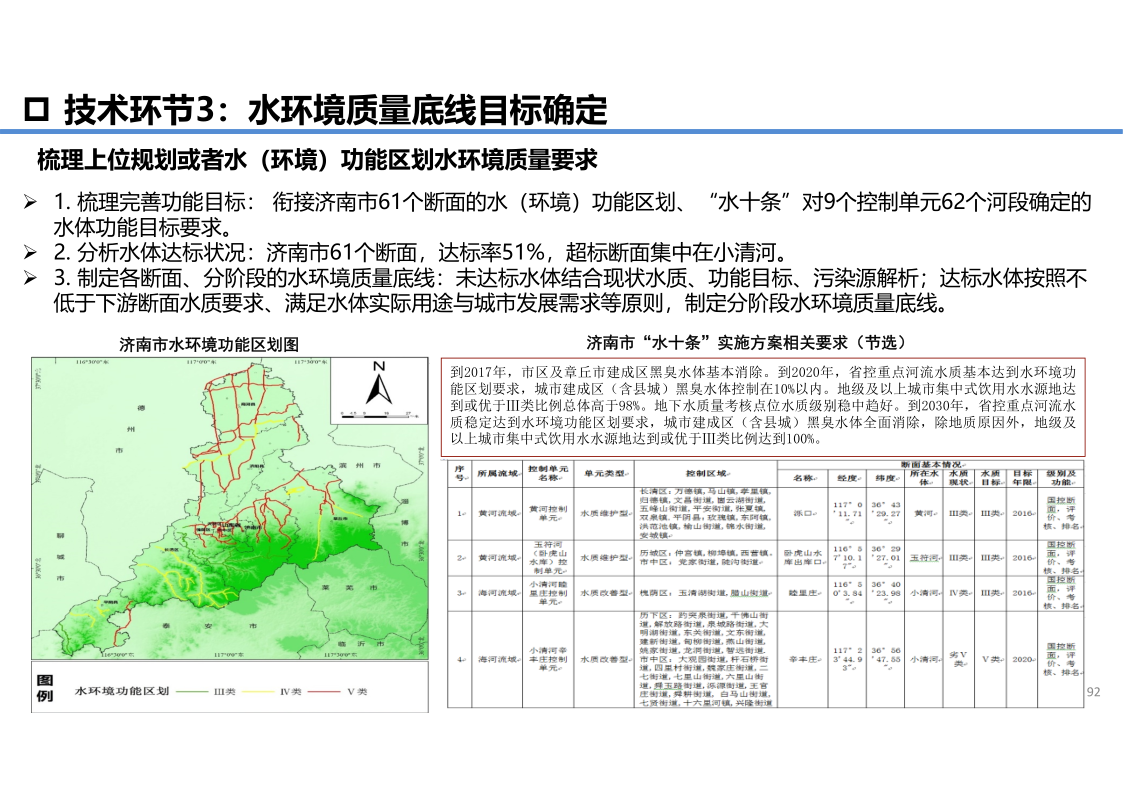The image size is (1123, 794).
Task: Click the section name cell '睦里庄'
Action: pos(803,593)
